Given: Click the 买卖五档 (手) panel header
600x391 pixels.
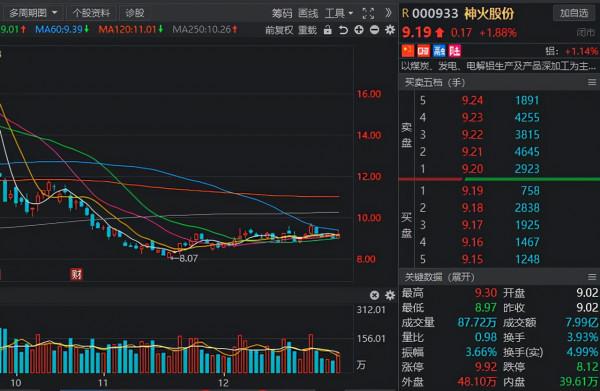Looking at the screenshot, I should point(435,82).
